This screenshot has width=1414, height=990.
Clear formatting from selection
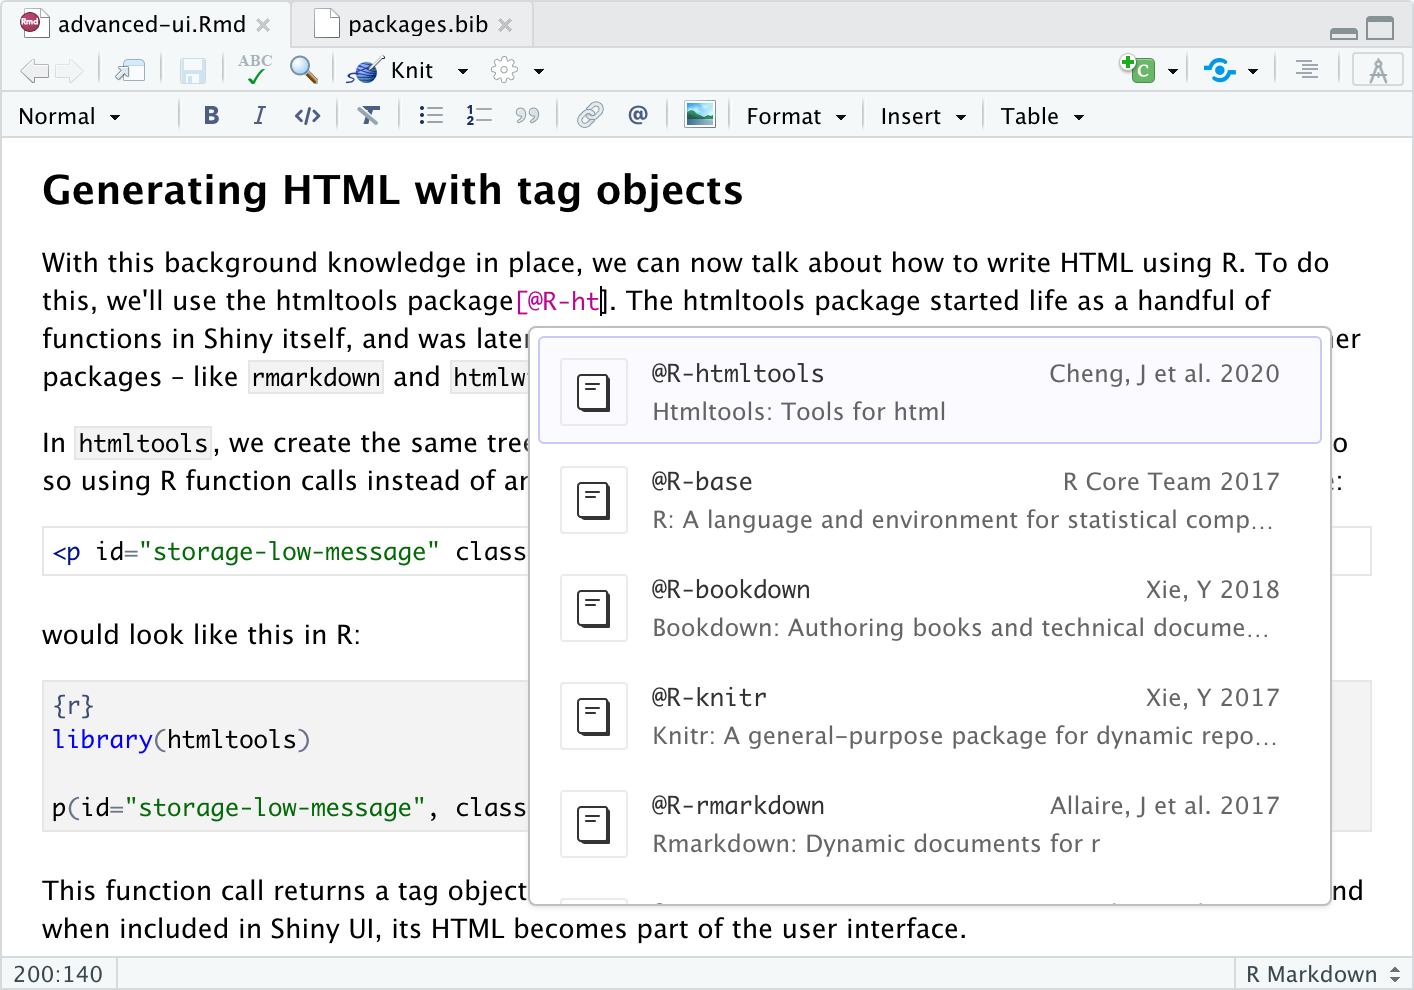(369, 116)
